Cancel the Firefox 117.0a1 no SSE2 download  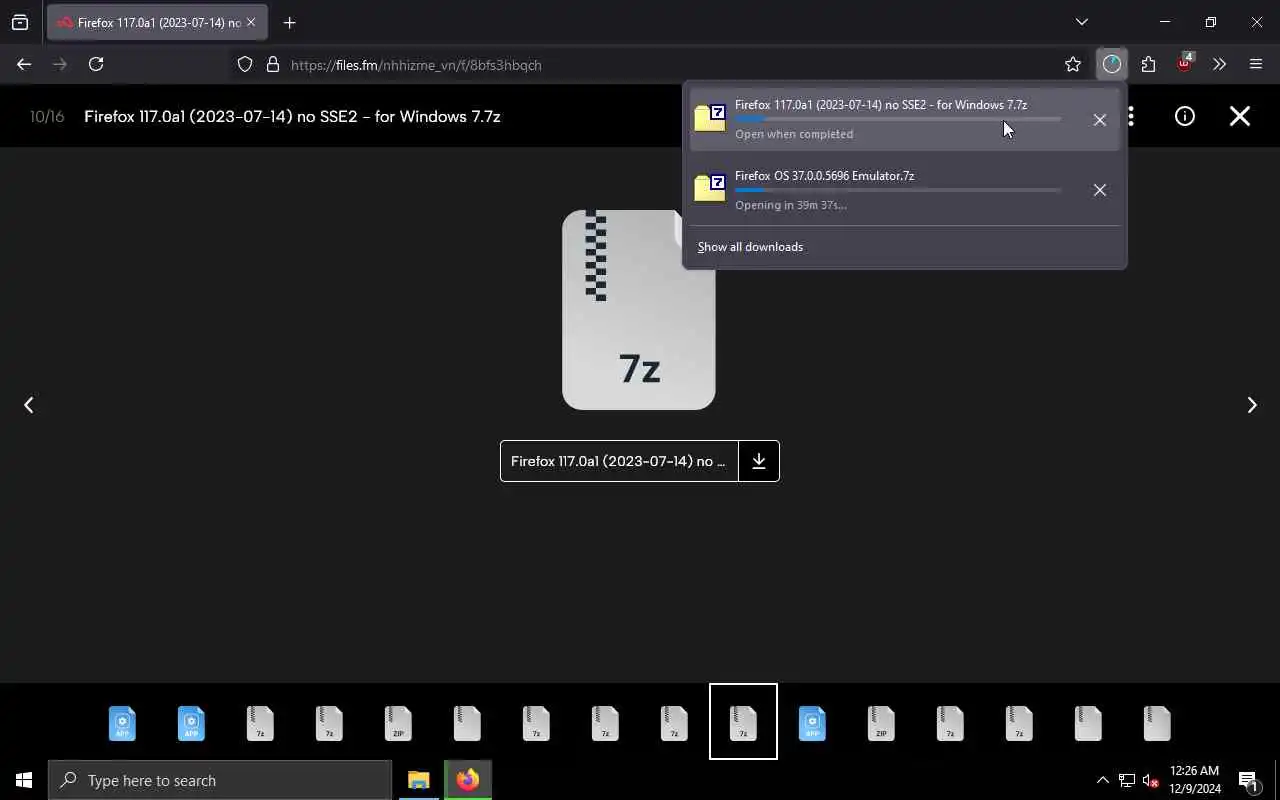click(x=1099, y=120)
